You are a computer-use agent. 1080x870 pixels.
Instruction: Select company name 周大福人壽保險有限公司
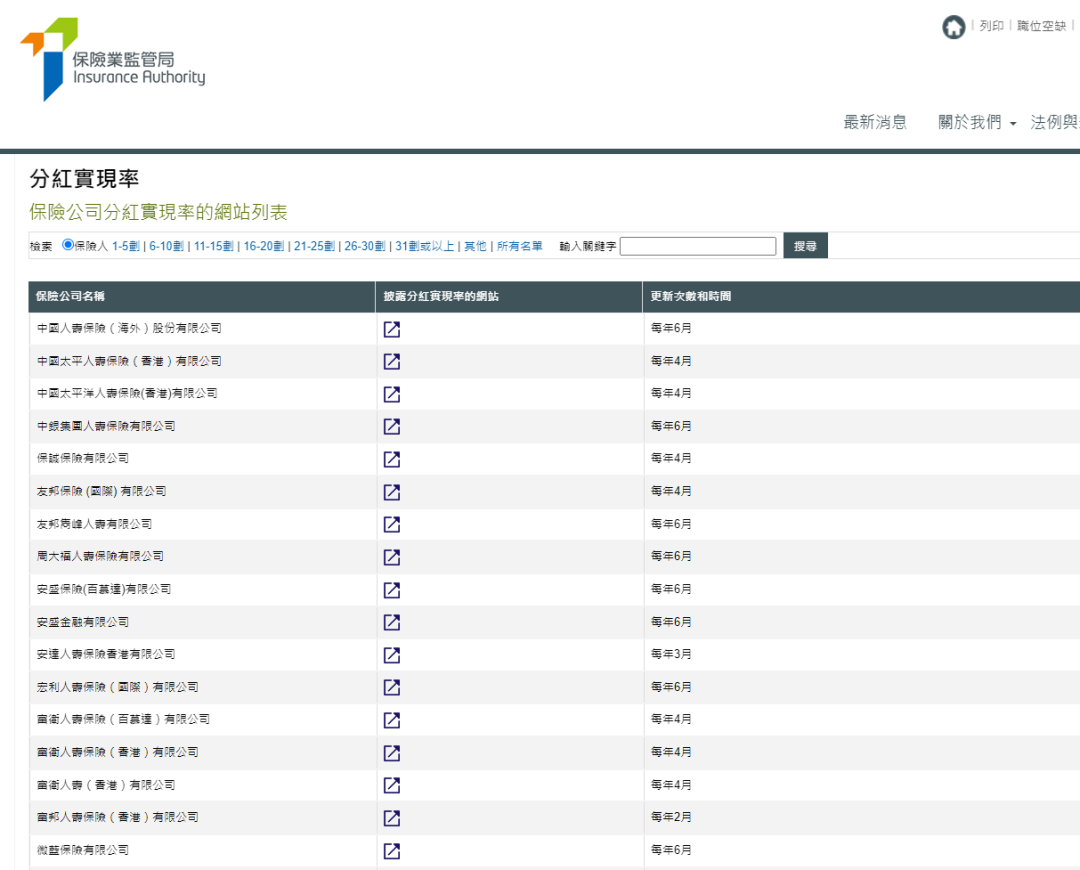coord(101,556)
